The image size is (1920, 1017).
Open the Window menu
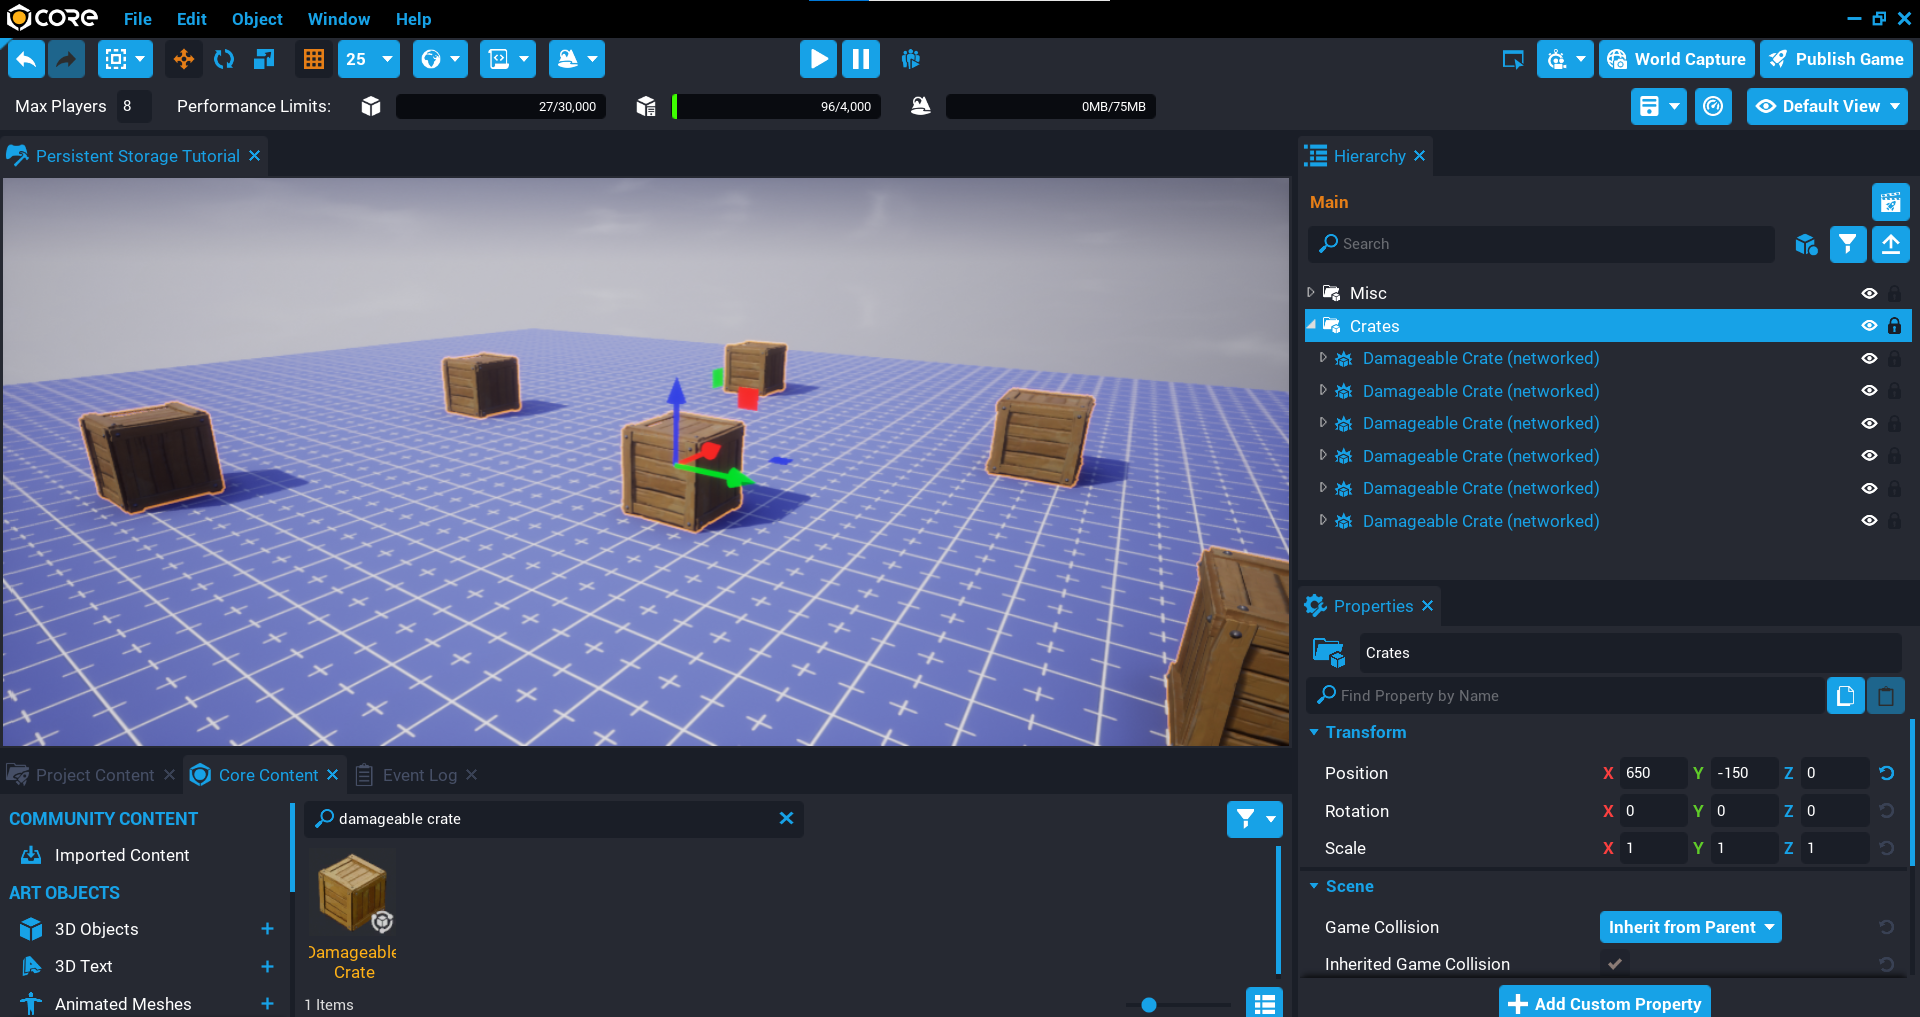point(338,19)
